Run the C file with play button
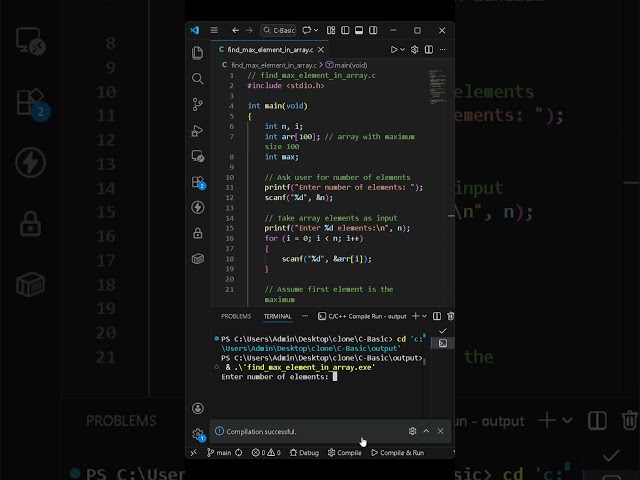 click(393, 49)
